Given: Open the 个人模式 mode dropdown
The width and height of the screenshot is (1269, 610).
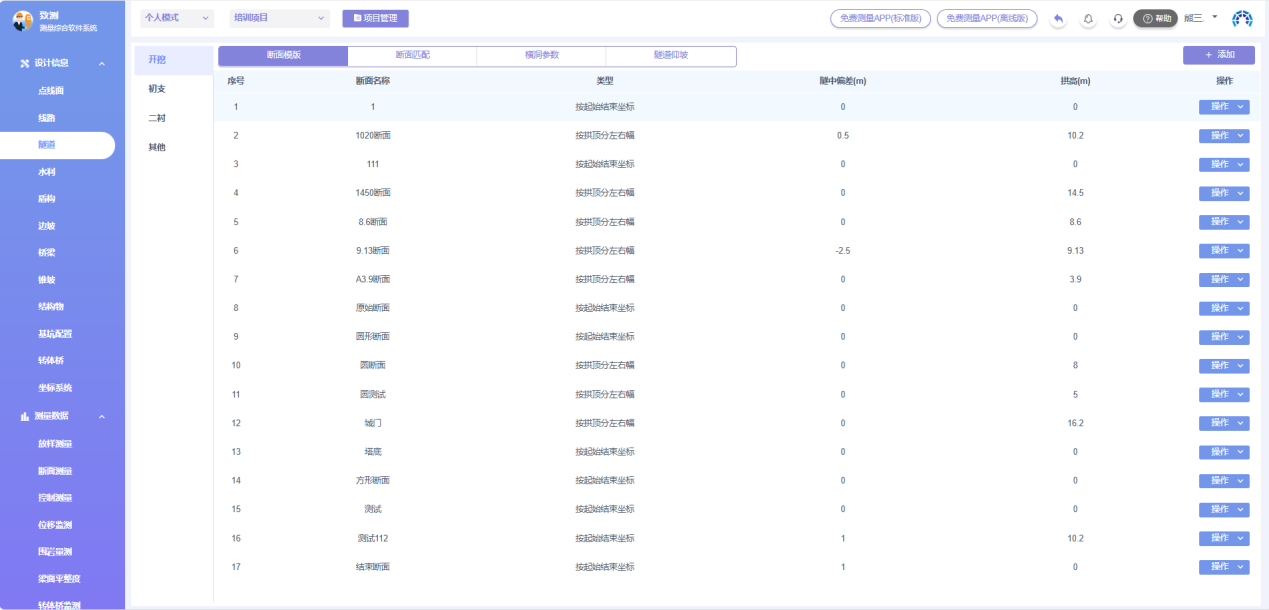Looking at the screenshot, I should coord(177,18).
